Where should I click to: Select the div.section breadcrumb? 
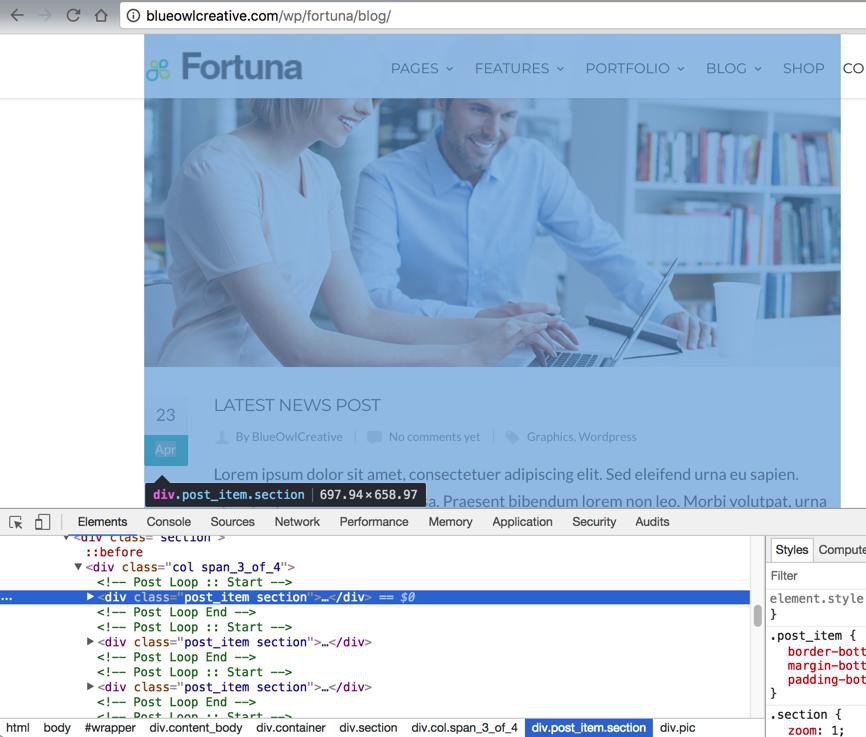368,728
